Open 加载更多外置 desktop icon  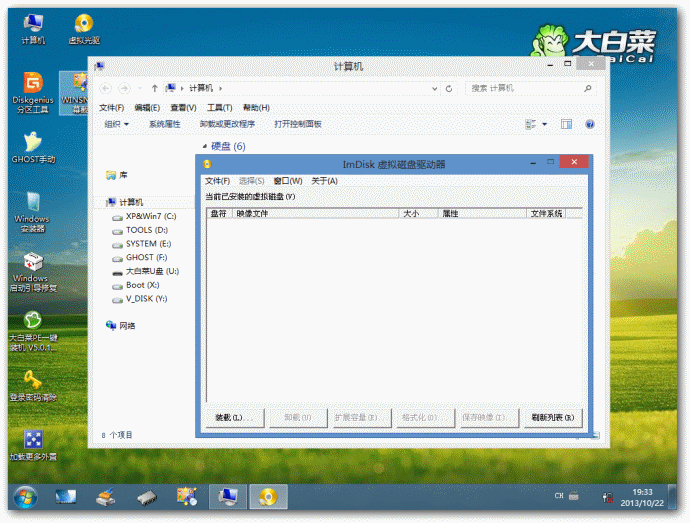[x=33, y=446]
